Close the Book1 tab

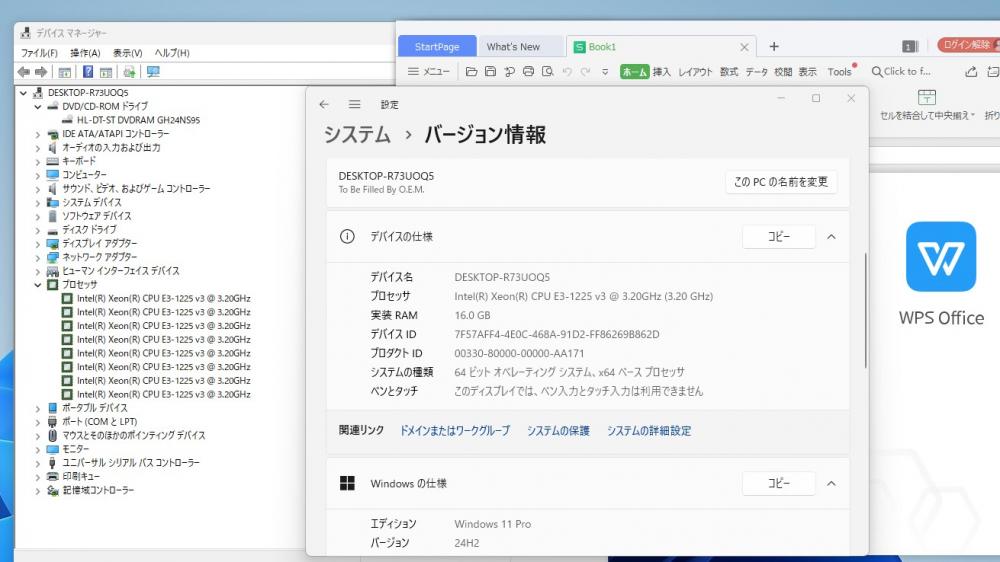(x=744, y=47)
